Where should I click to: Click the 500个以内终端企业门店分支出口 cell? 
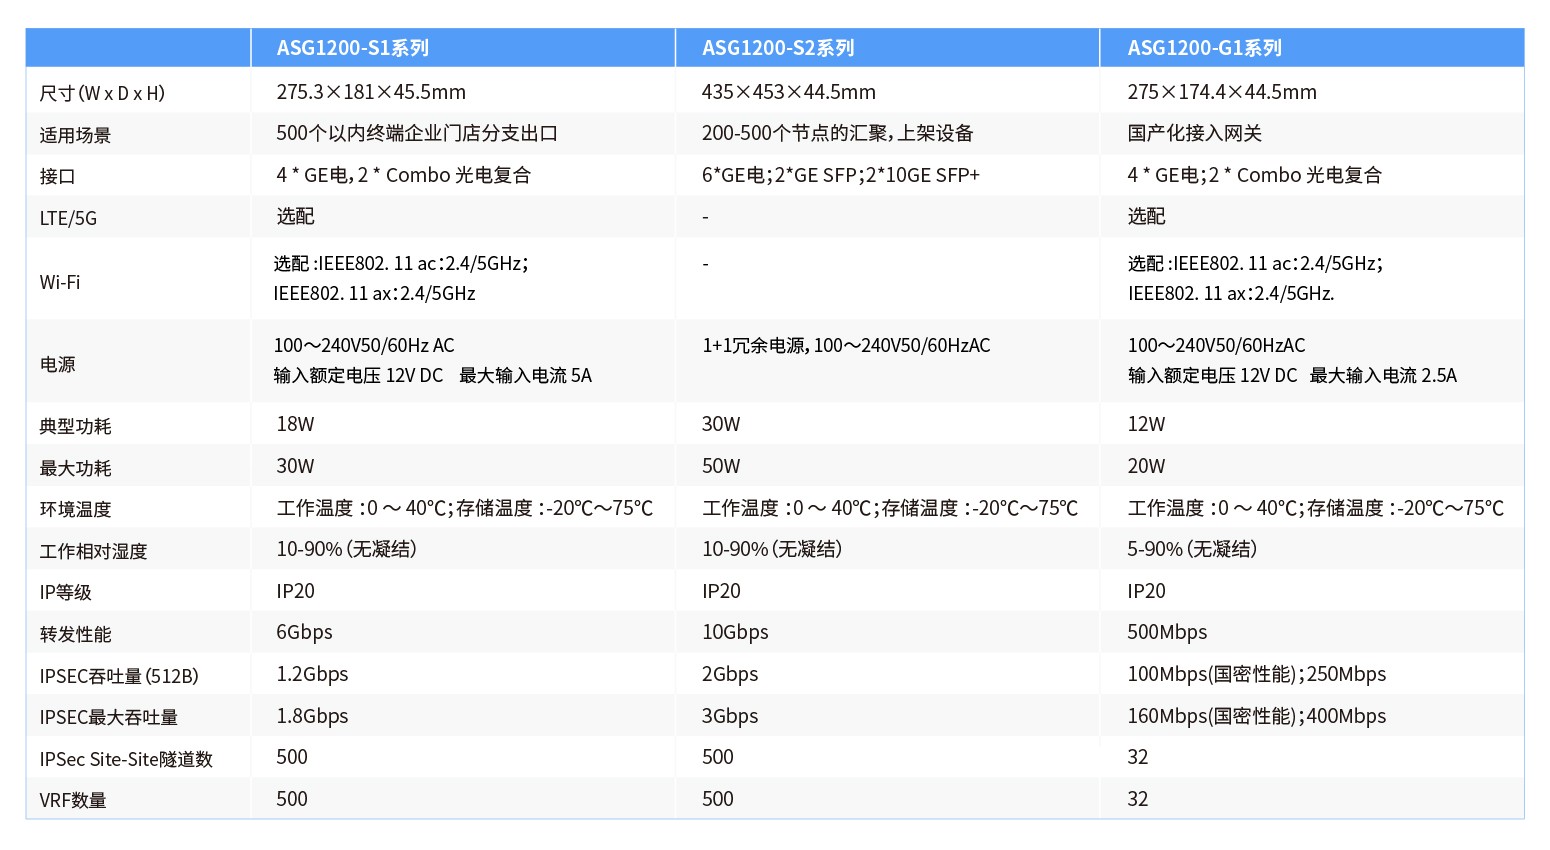point(417,133)
